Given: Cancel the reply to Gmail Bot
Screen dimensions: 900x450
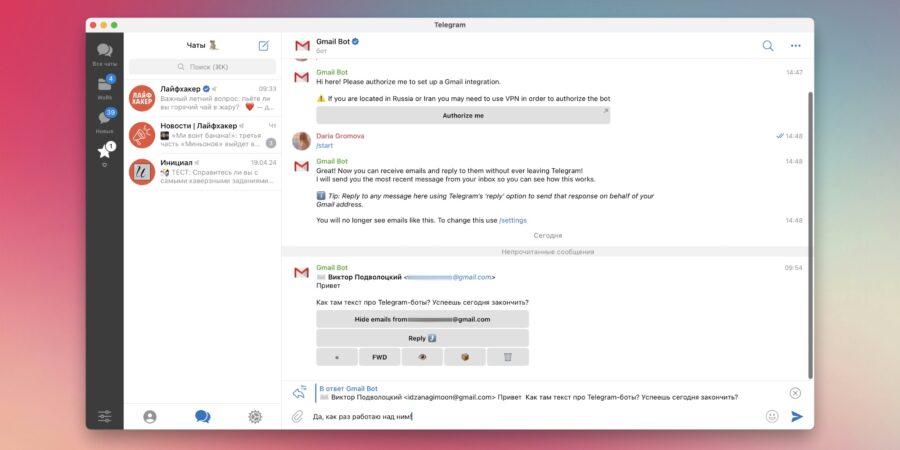Looking at the screenshot, I should point(795,393).
